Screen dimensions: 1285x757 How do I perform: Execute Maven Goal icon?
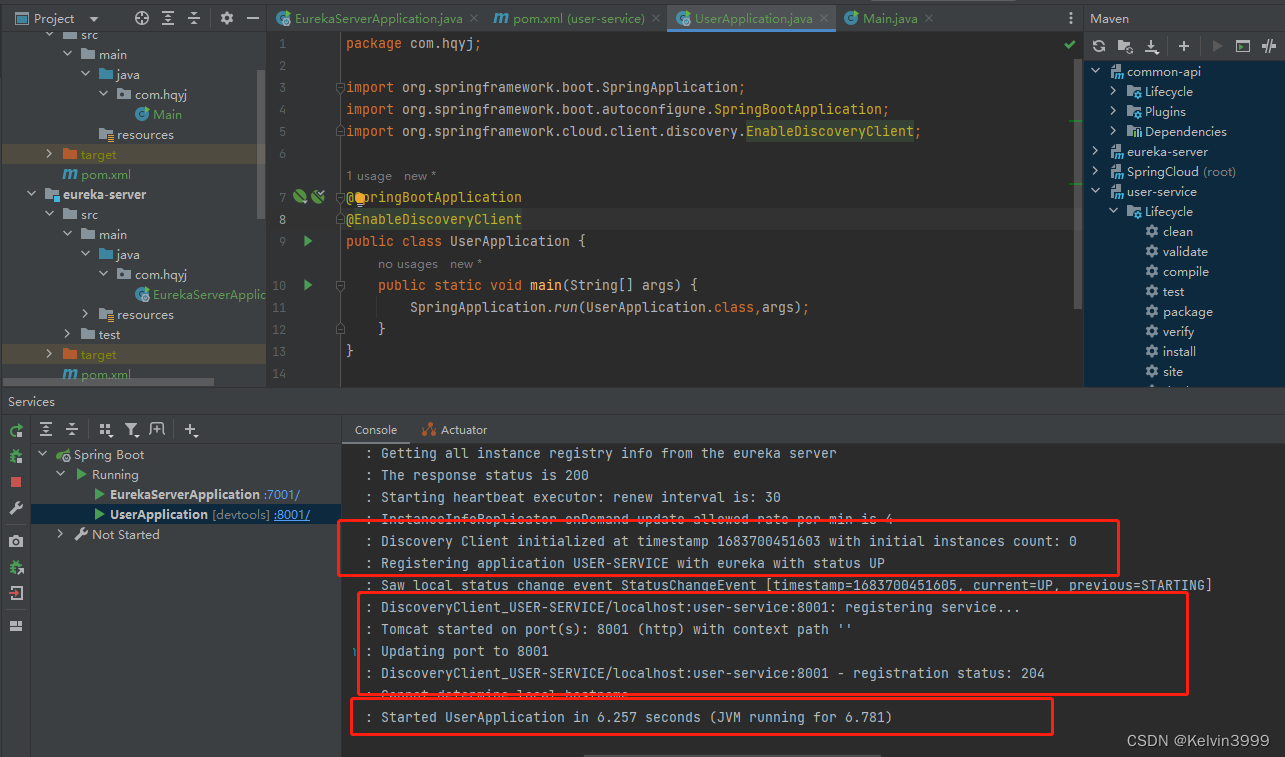click(1243, 46)
